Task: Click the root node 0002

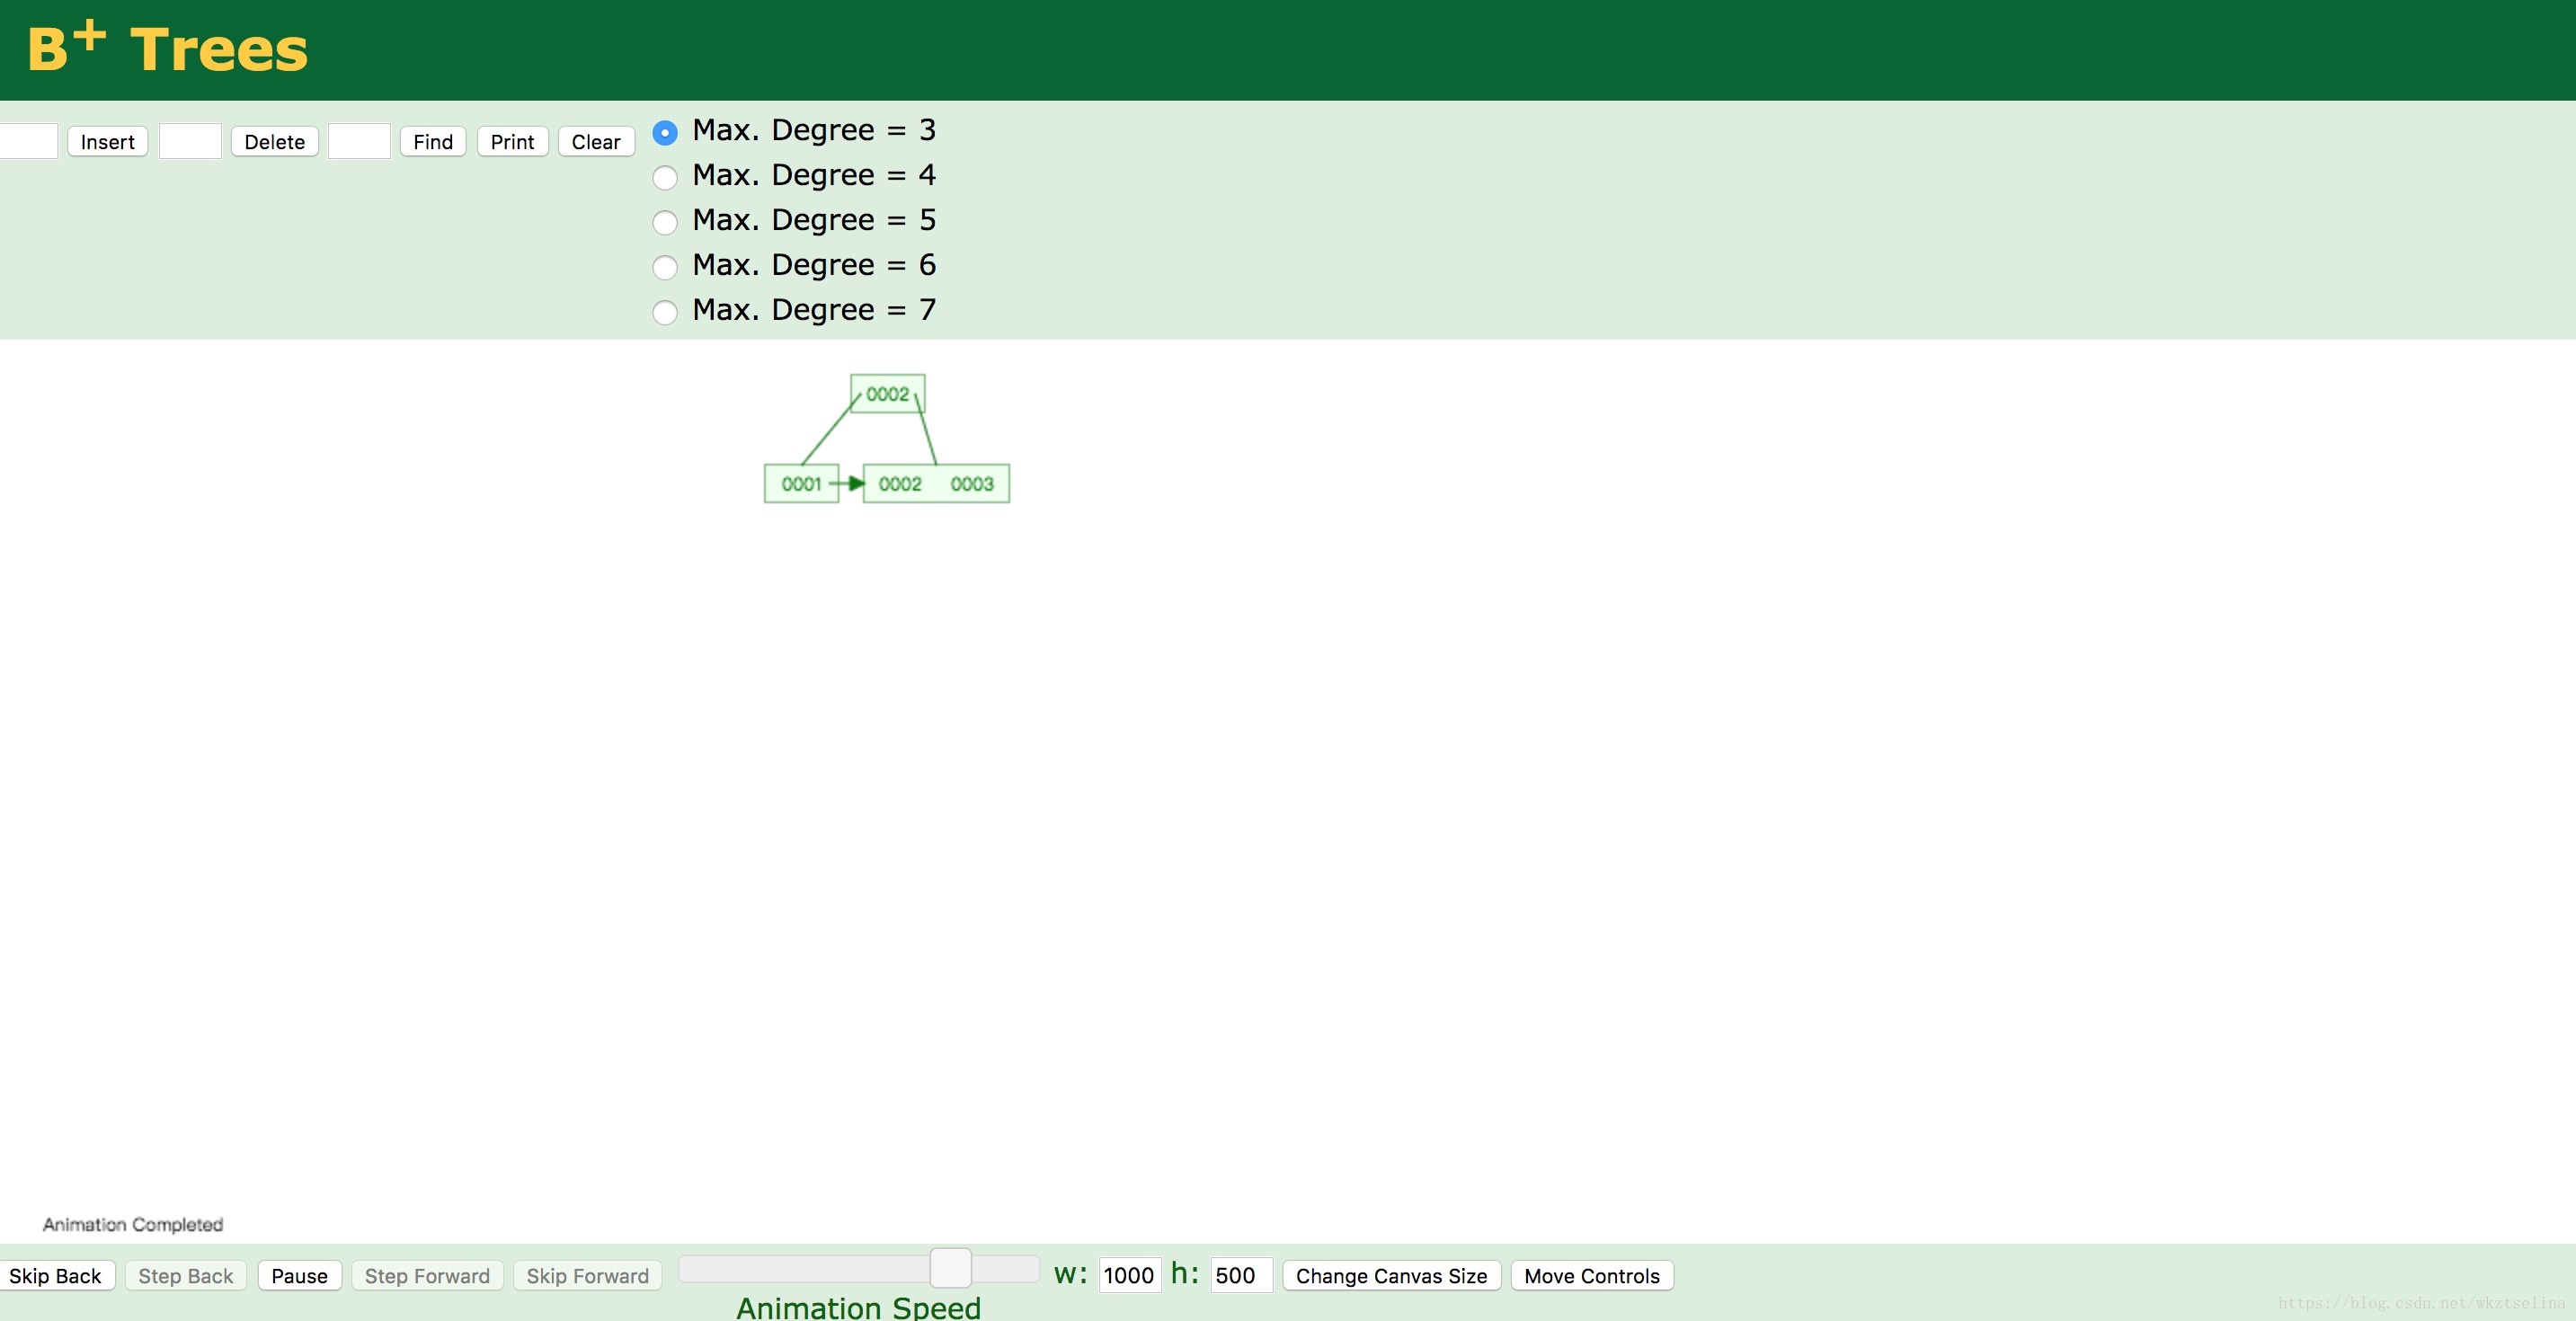Action: pos(888,394)
